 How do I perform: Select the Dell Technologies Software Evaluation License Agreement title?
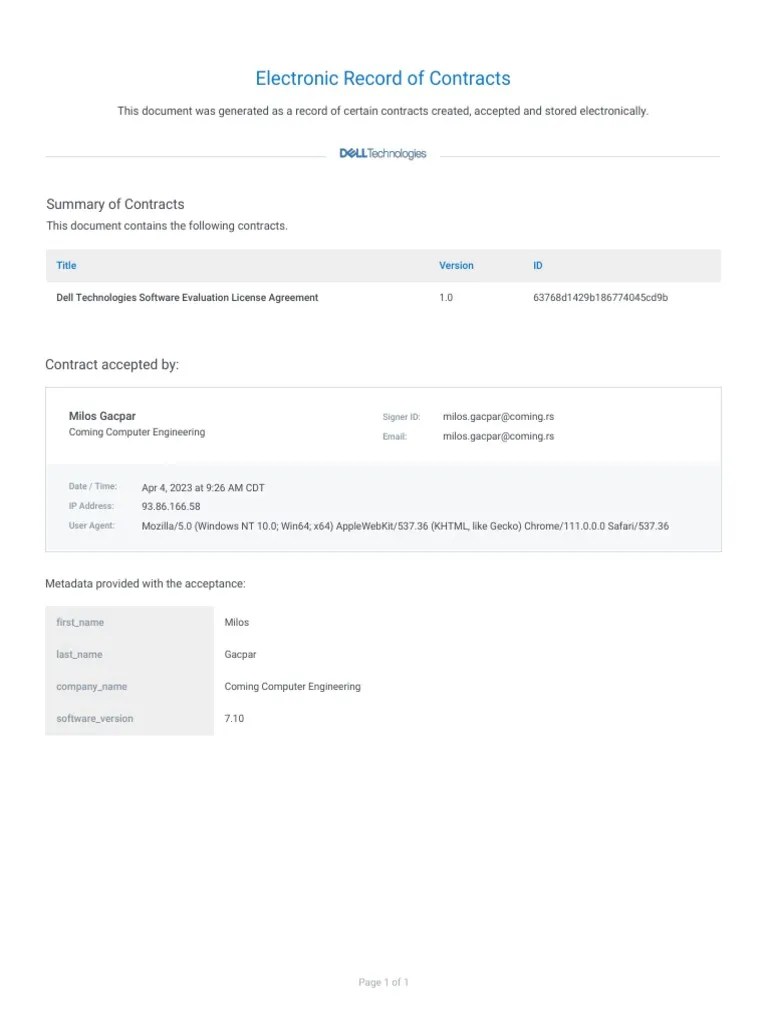coord(187,297)
